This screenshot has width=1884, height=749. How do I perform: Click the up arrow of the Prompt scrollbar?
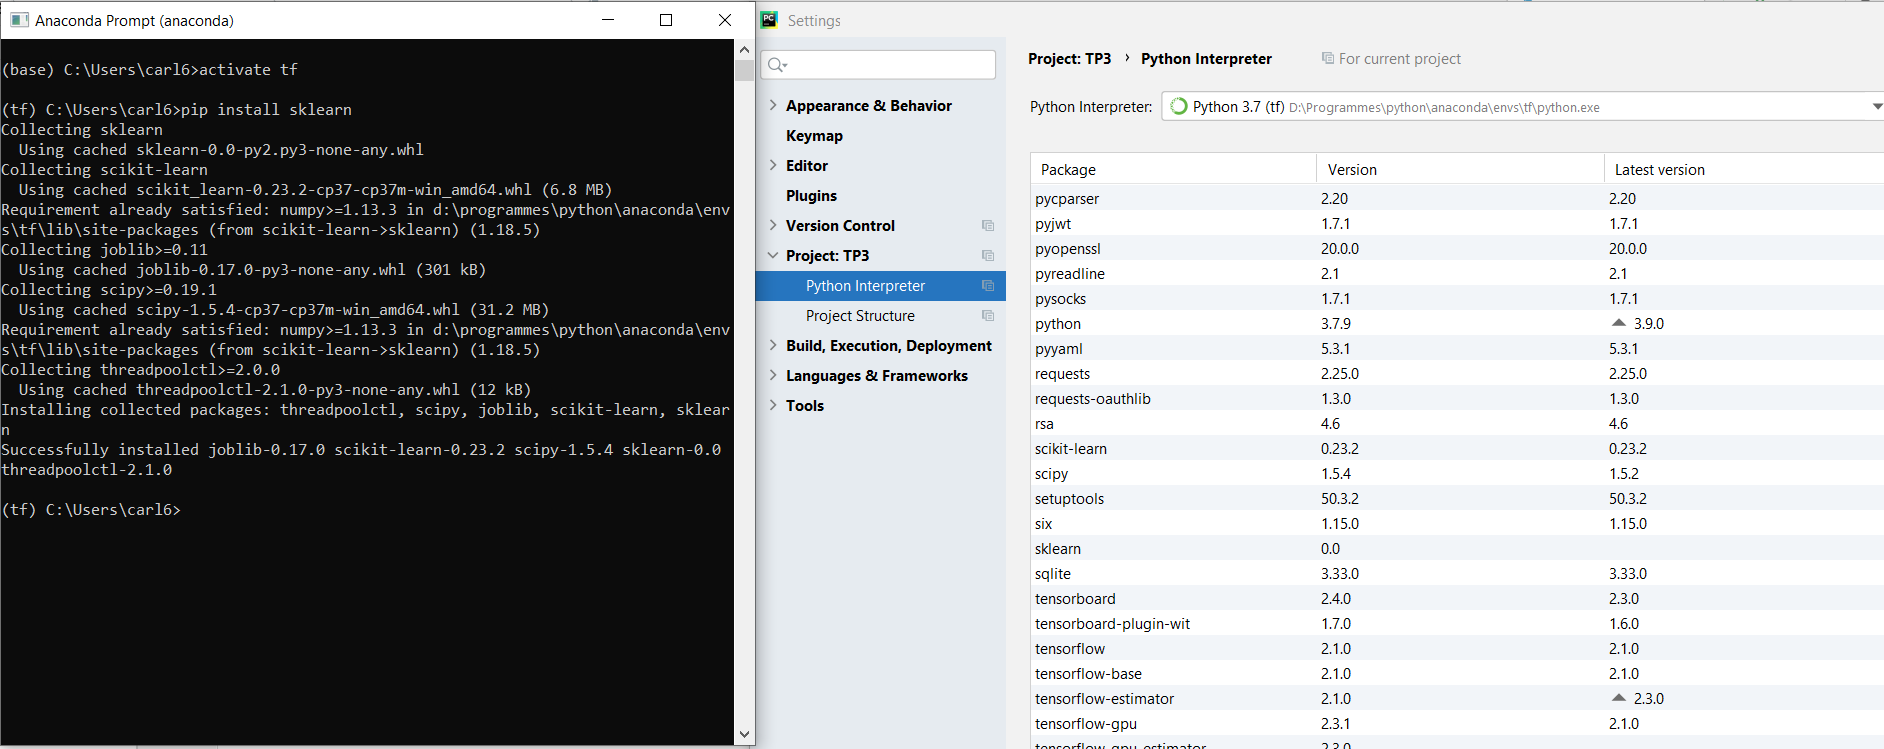click(744, 49)
